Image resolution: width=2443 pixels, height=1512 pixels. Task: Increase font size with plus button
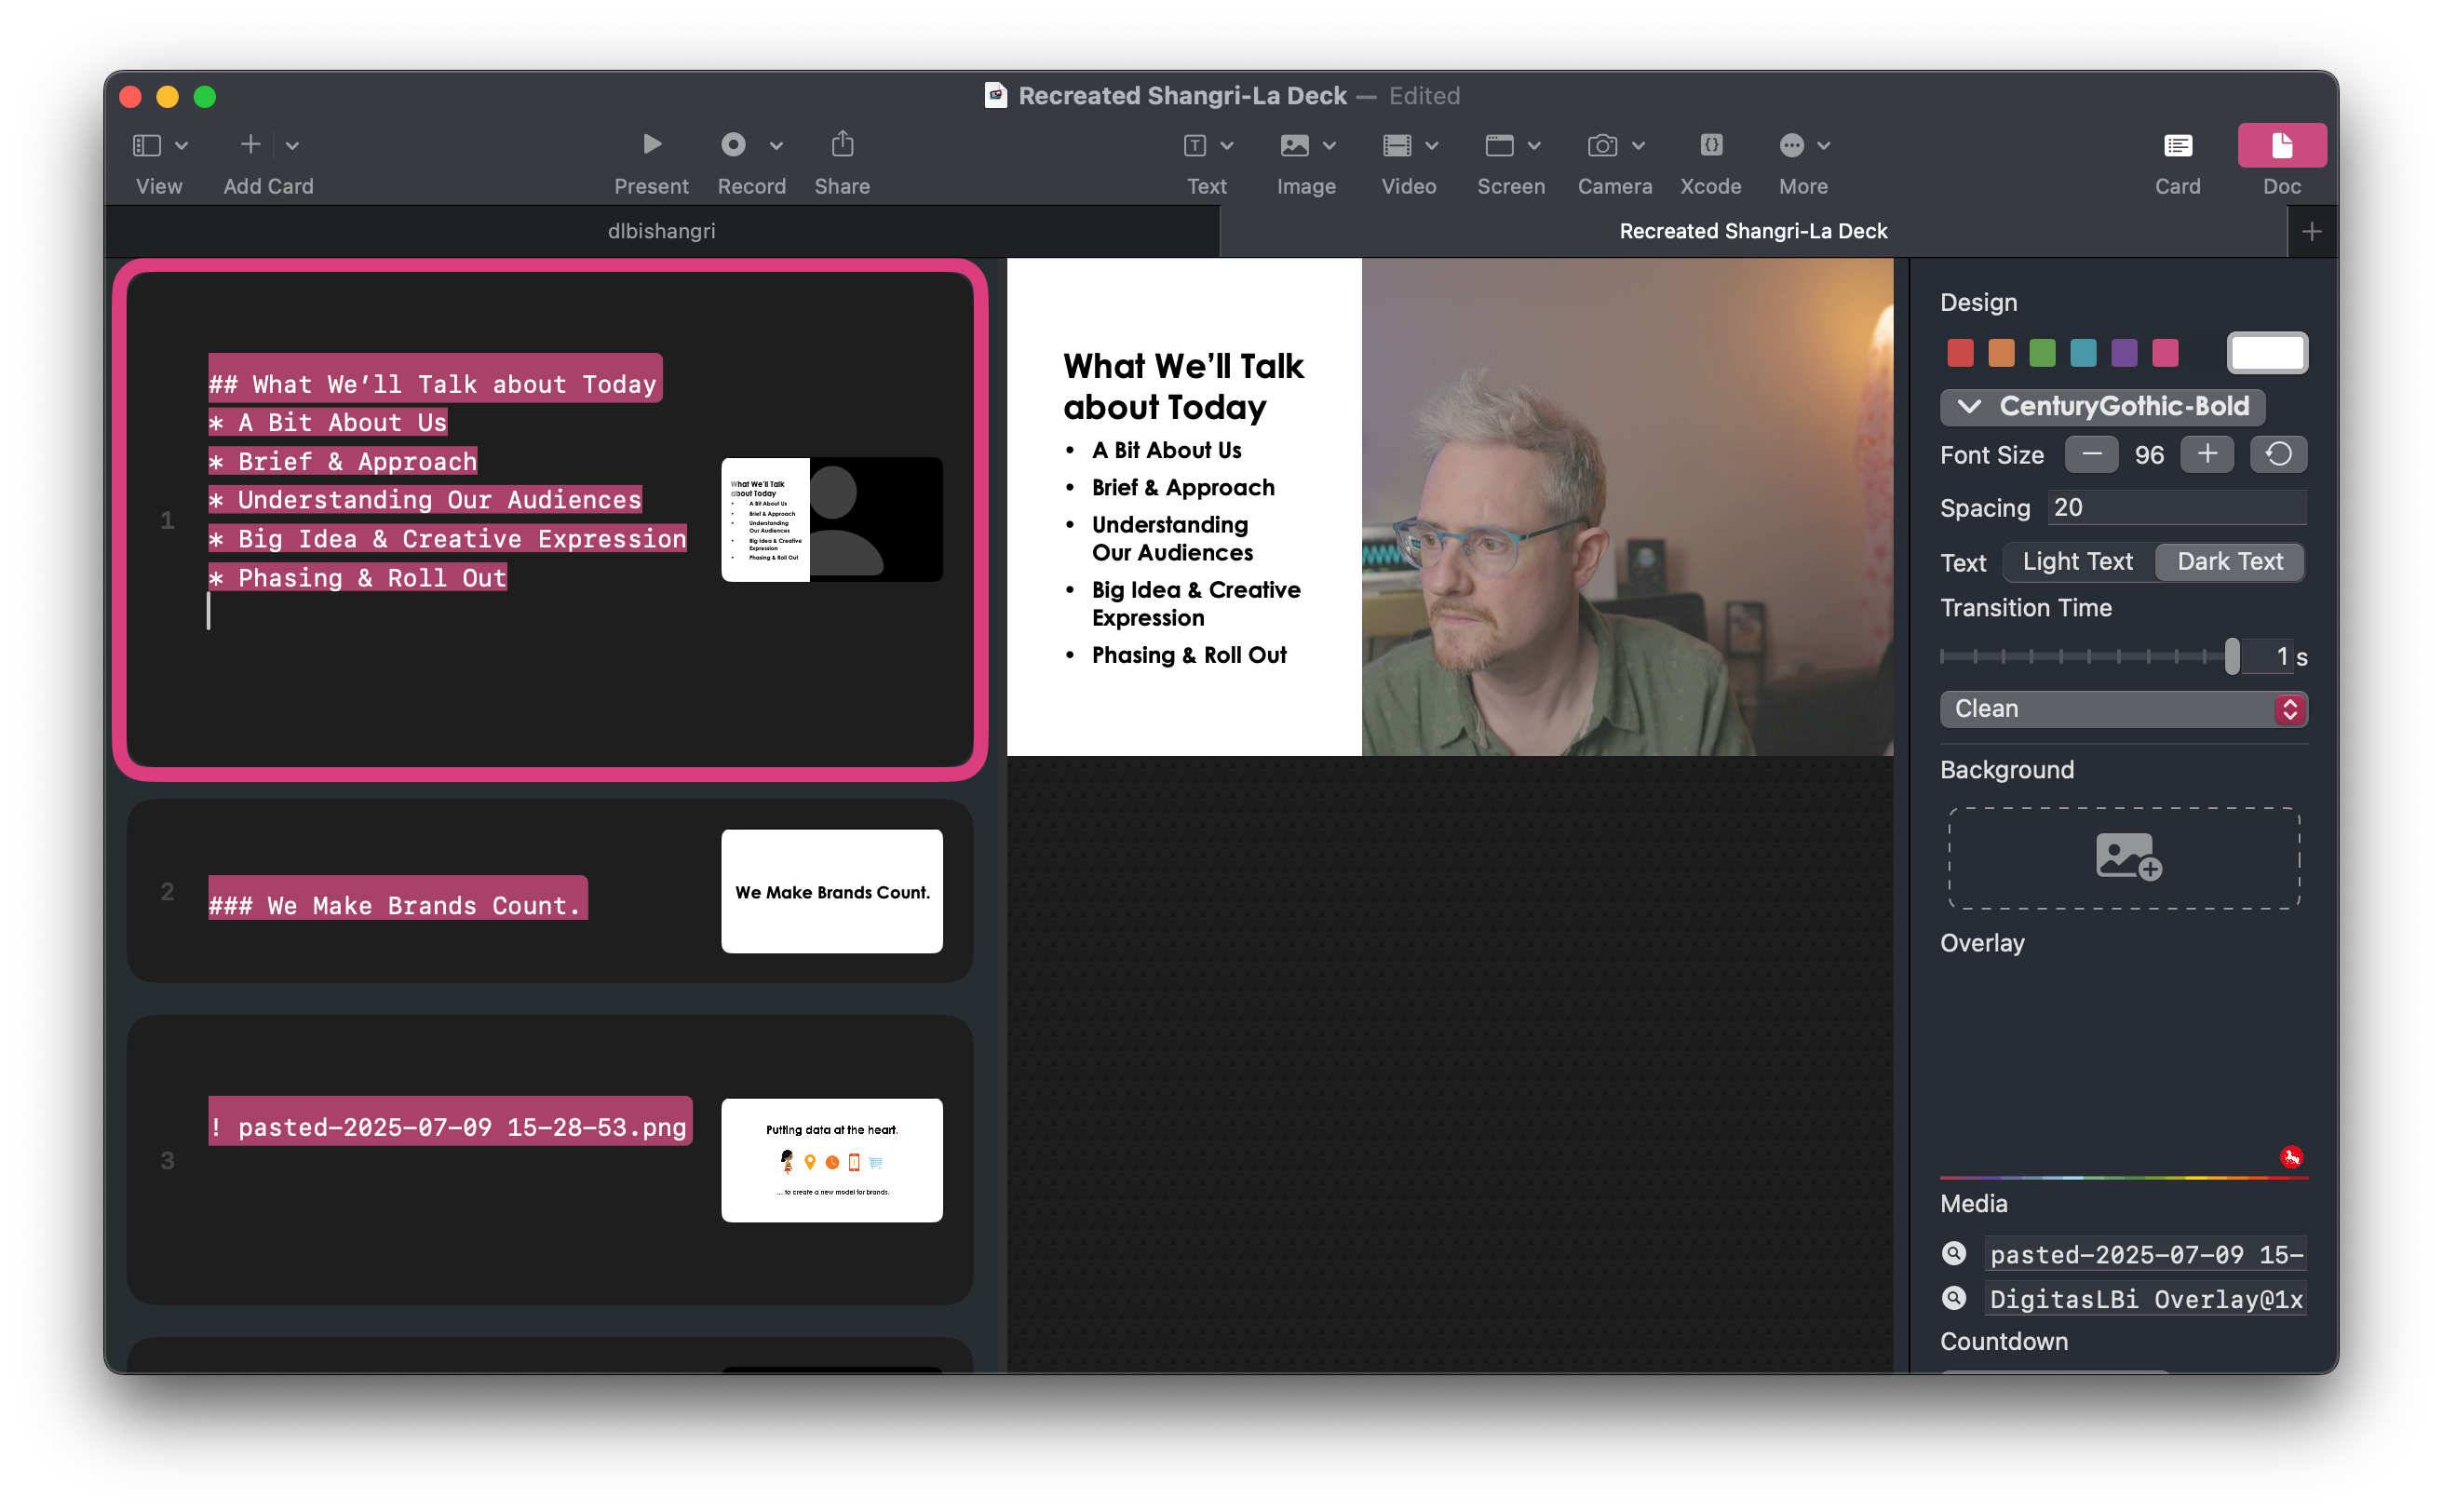[2206, 455]
